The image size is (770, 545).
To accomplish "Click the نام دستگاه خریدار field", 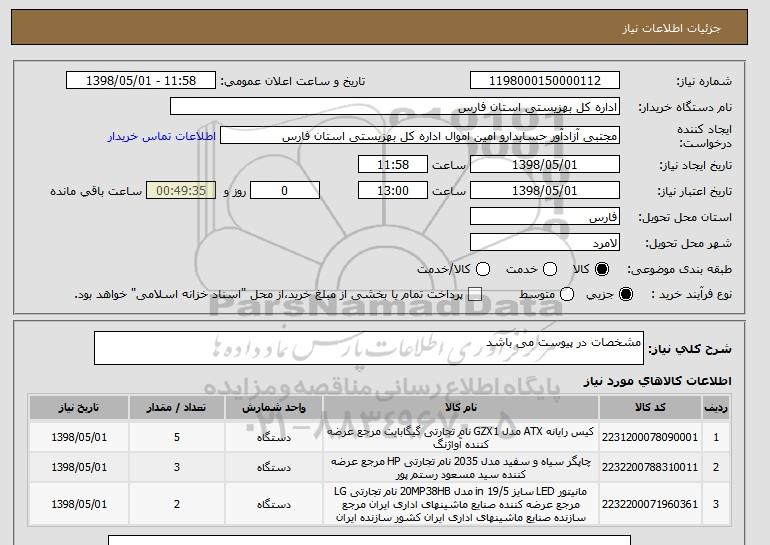I will click(395, 107).
